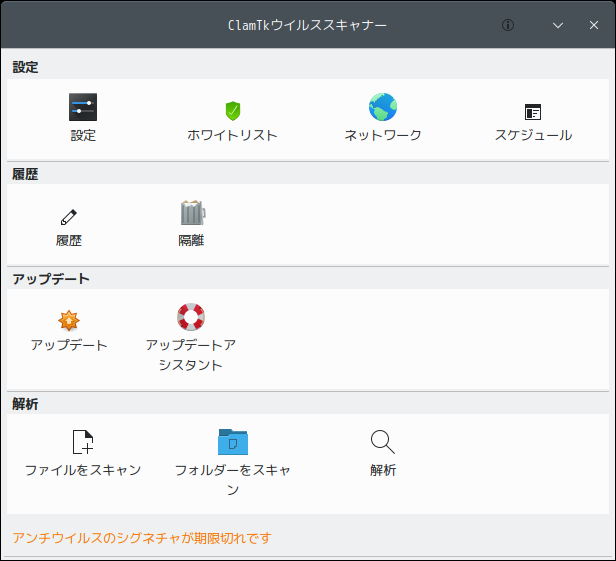The height and width of the screenshot is (561, 616).
Task: Click the info button in title bar
Action: (x=508, y=25)
